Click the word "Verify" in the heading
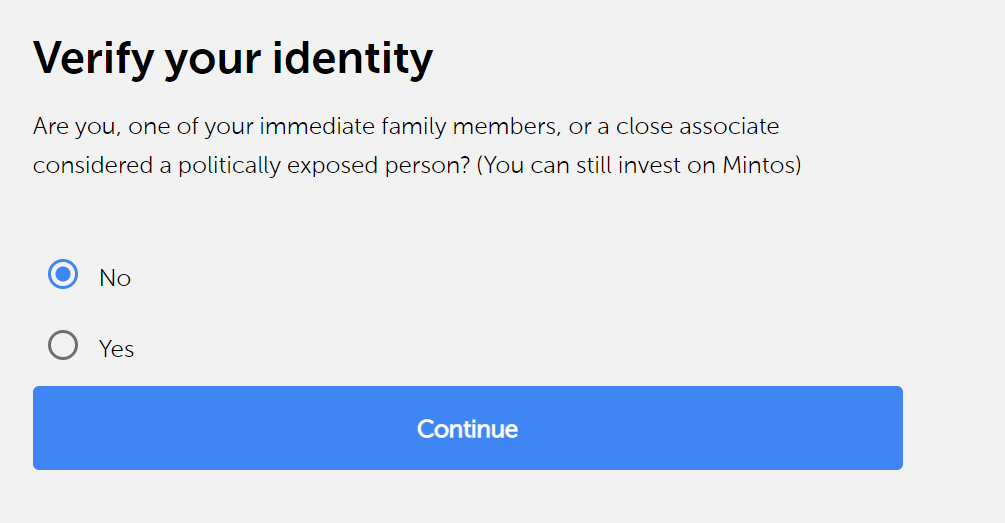This screenshot has width=1005, height=523. [x=92, y=59]
